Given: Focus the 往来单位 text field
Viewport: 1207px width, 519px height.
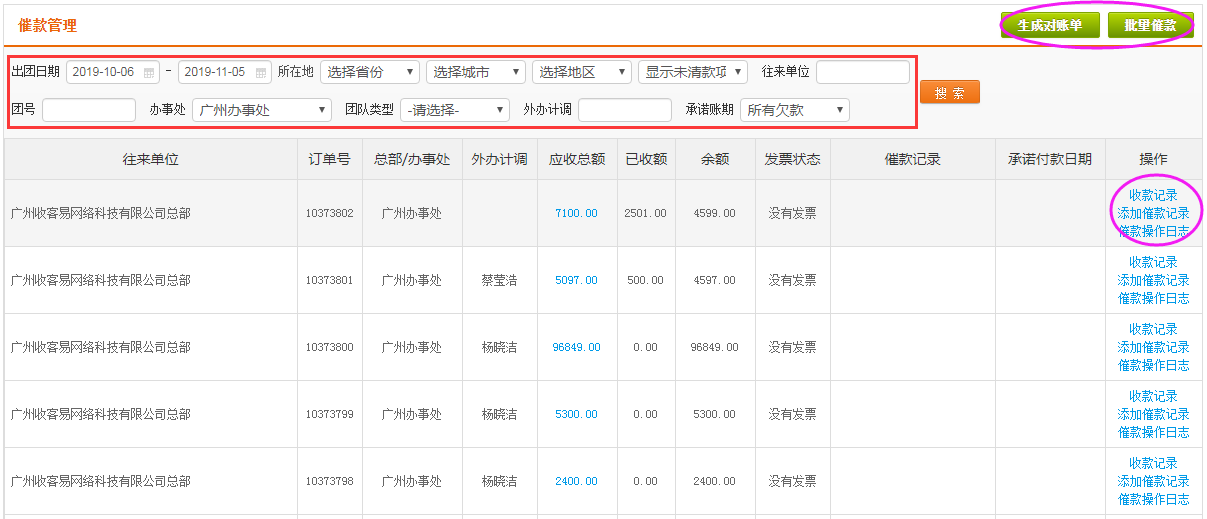Looking at the screenshot, I should click(x=862, y=72).
